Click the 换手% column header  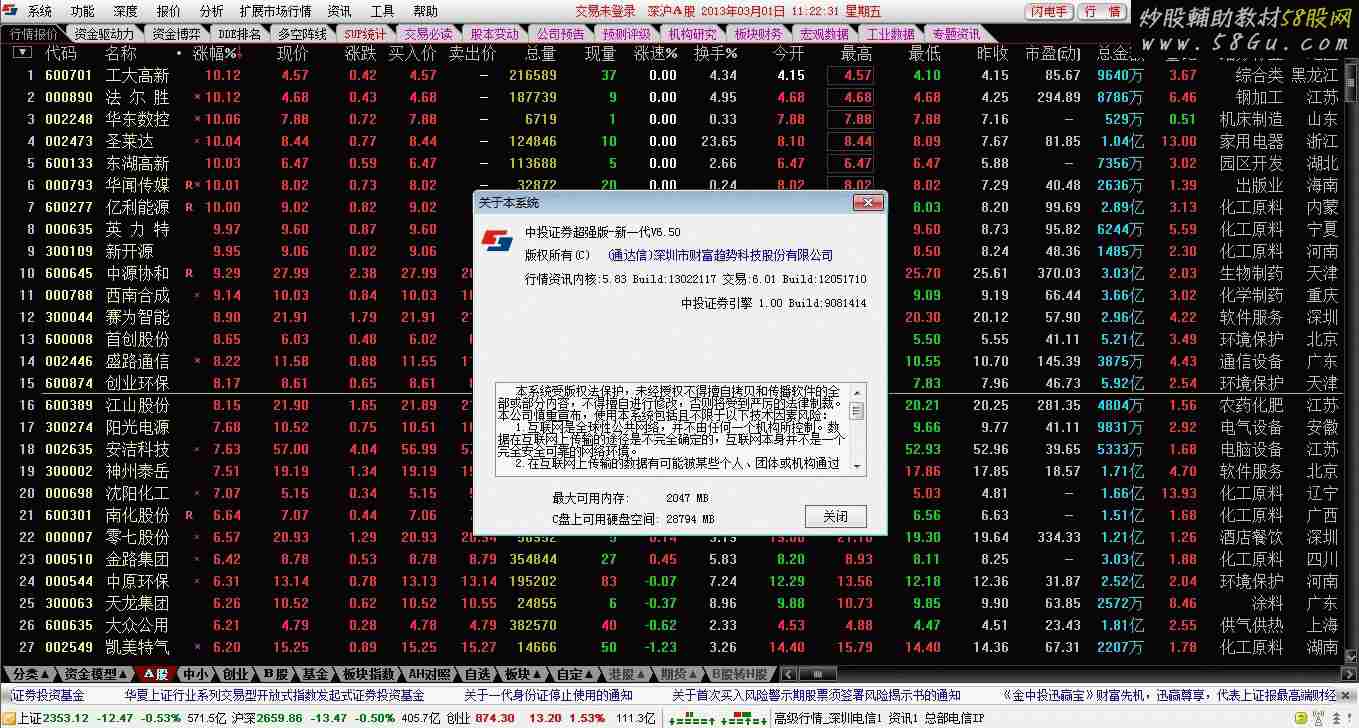click(x=716, y=53)
